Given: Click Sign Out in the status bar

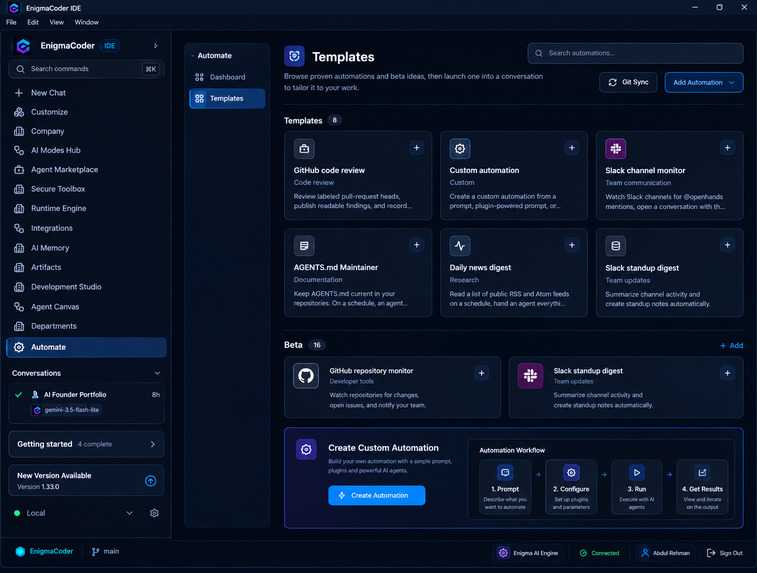Looking at the screenshot, I should pos(725,553).
